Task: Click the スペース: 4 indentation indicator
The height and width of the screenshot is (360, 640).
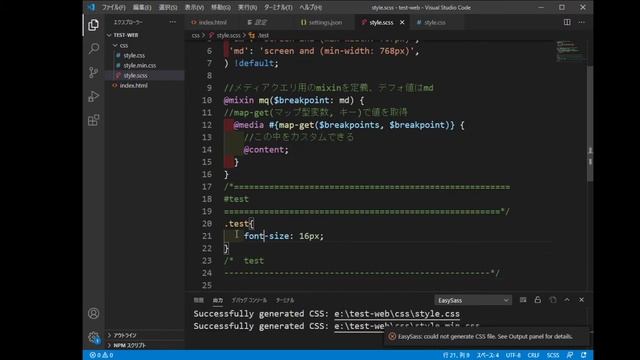Action: 488,355
